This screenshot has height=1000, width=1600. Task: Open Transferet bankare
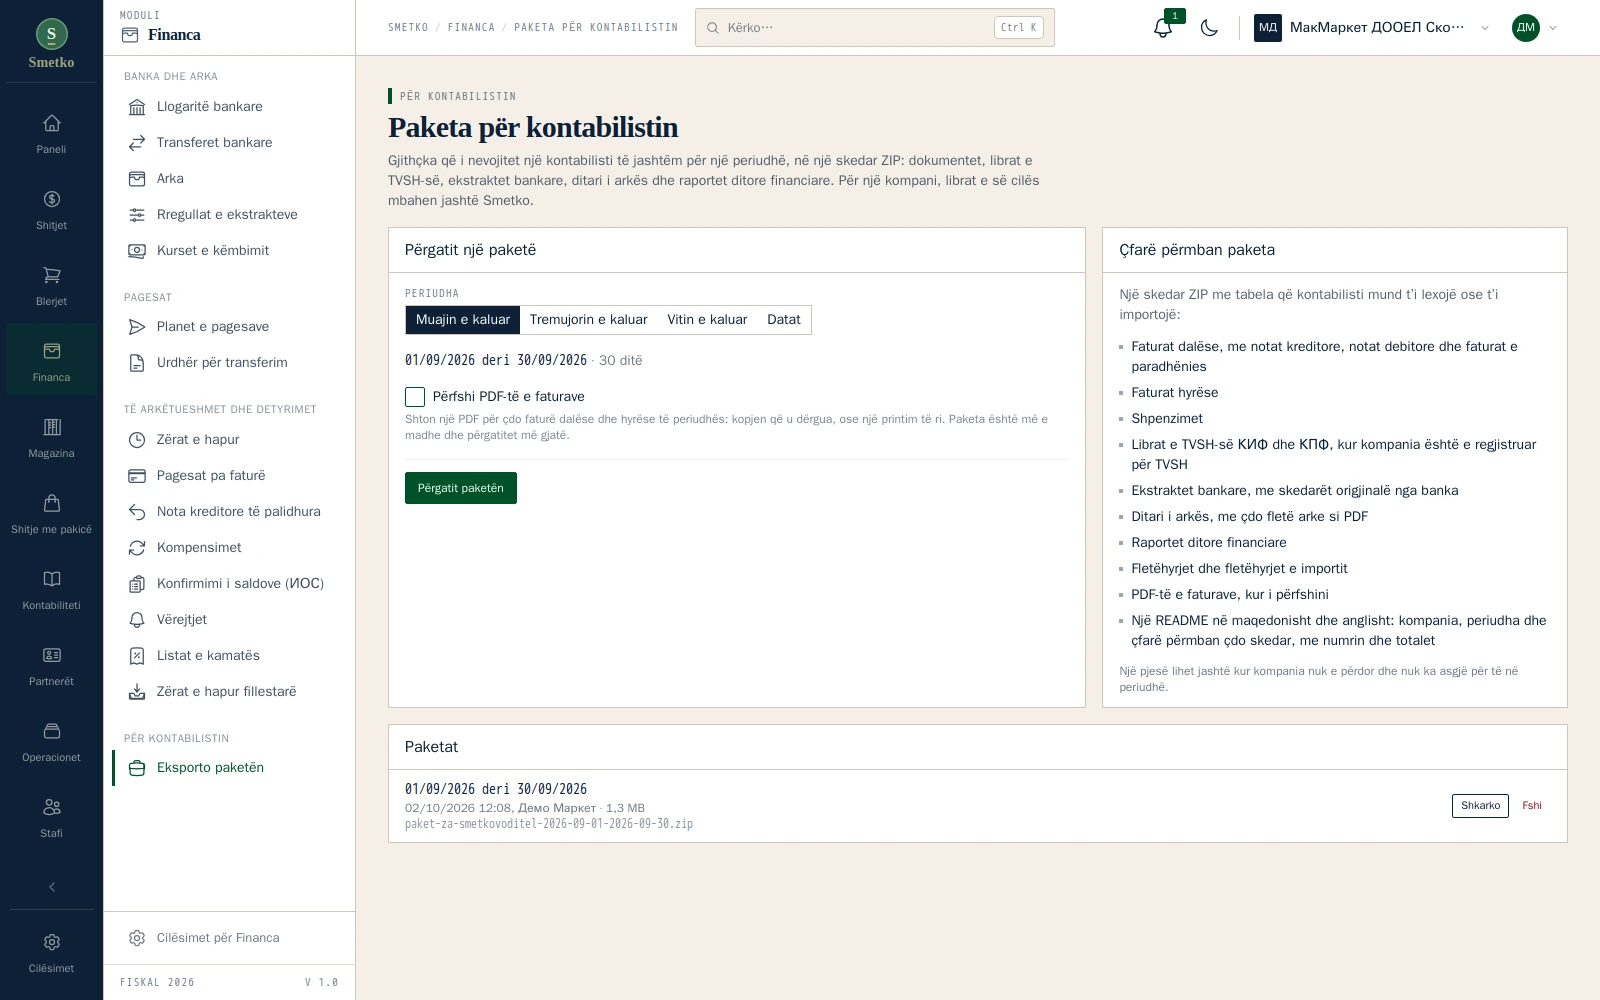(229, 143)
